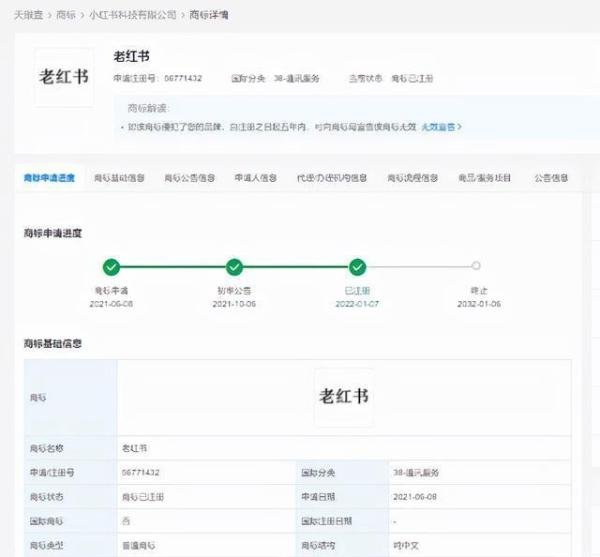Click the 2021-06-08 申请日期 cell
Viewport: 600px width, 557px height.
(415, 497)
